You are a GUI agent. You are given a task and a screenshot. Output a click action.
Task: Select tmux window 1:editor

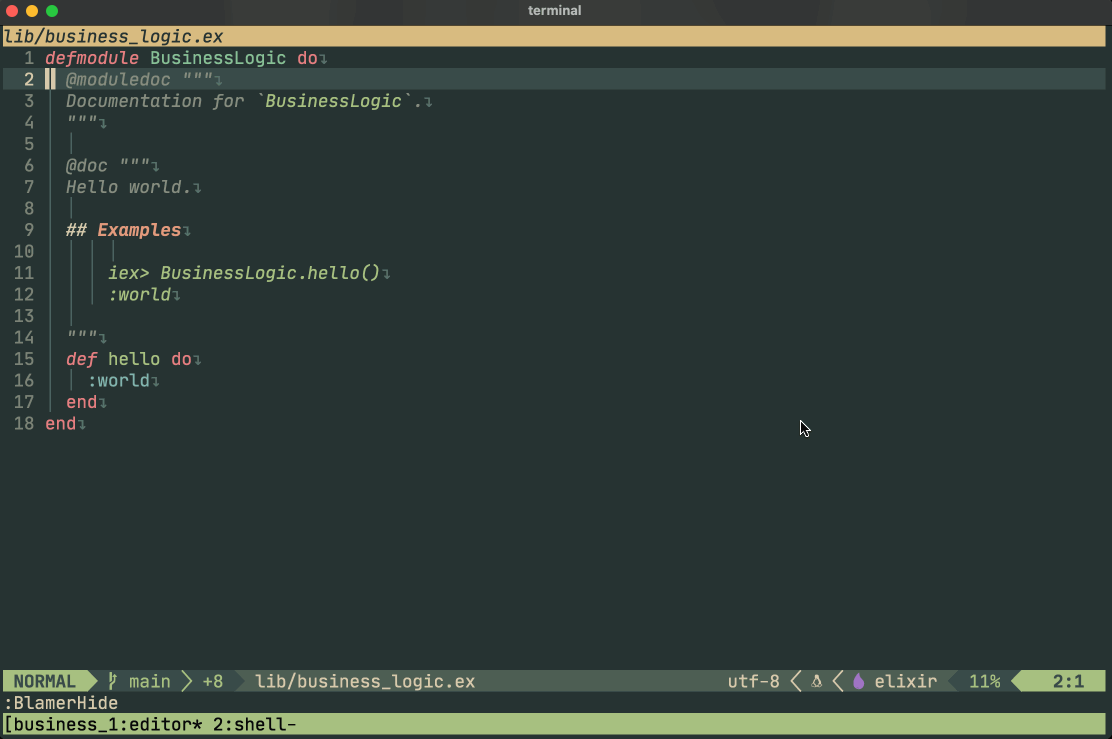[x=155, y=724]
